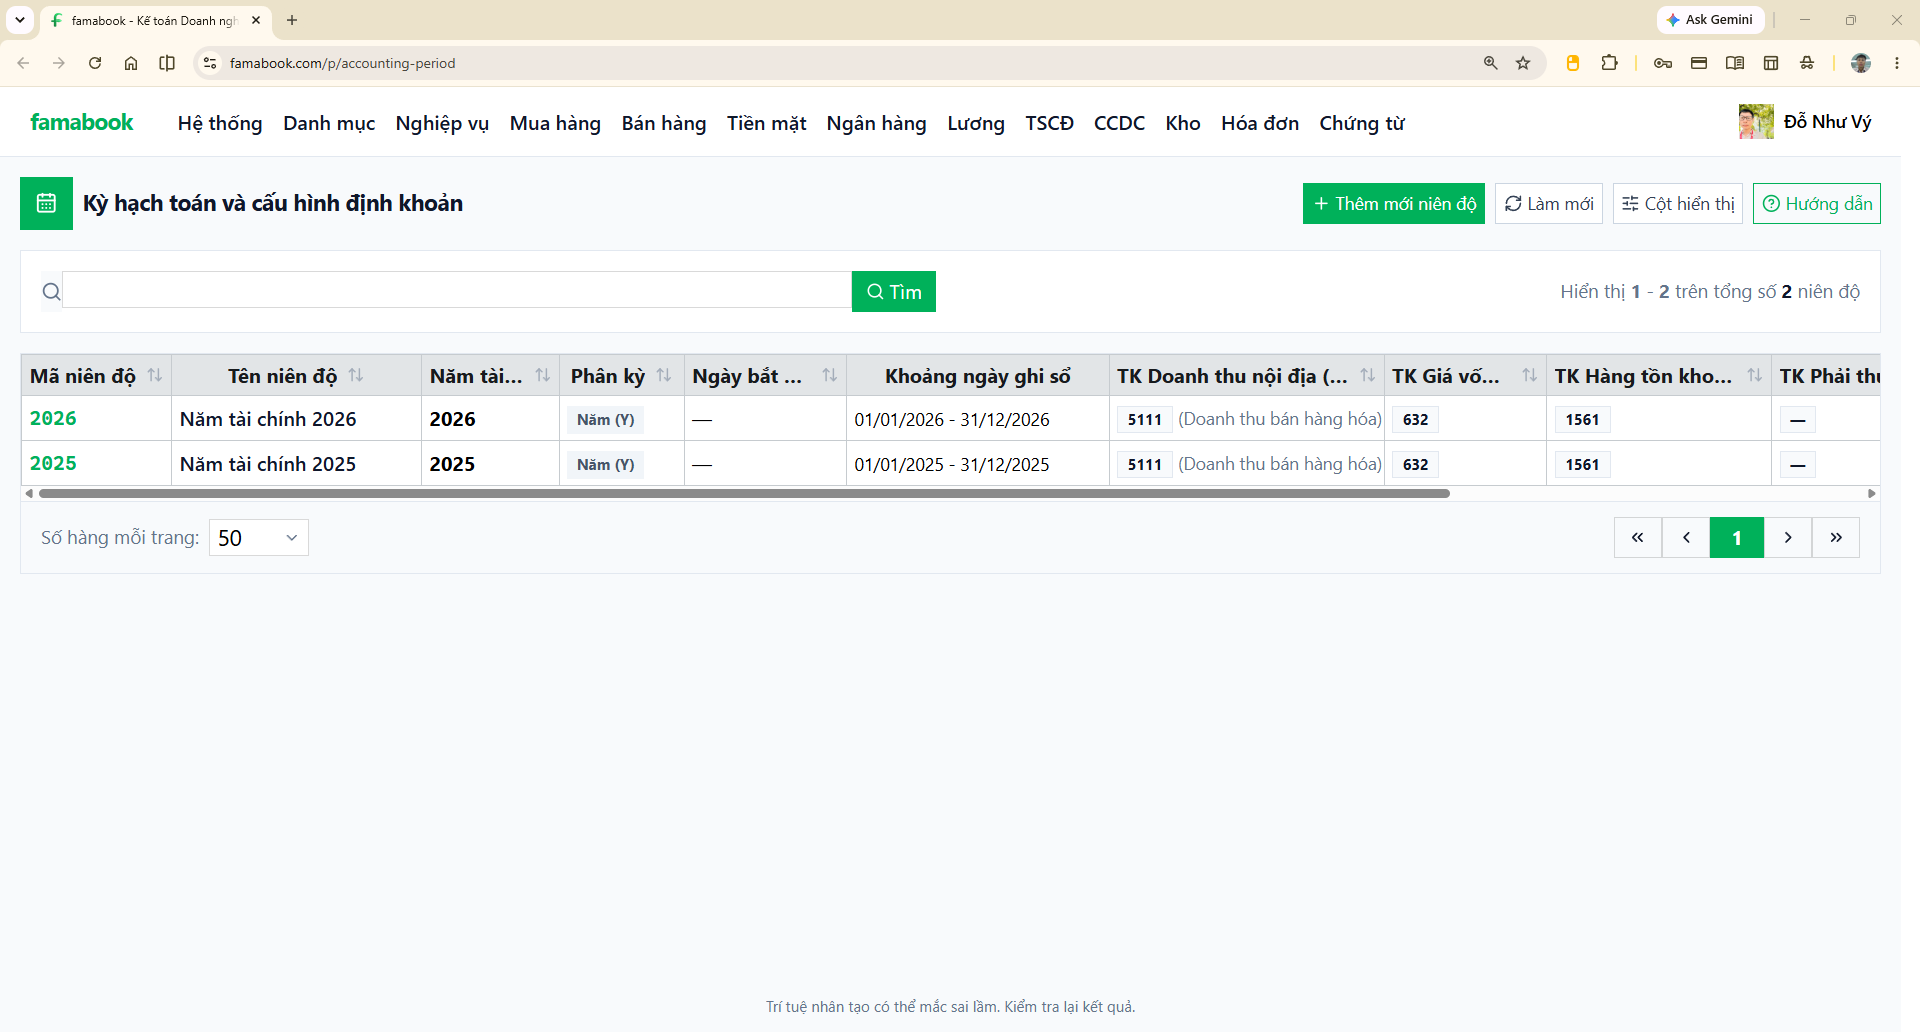Open fiscal year 2026 link

point(53,418)
